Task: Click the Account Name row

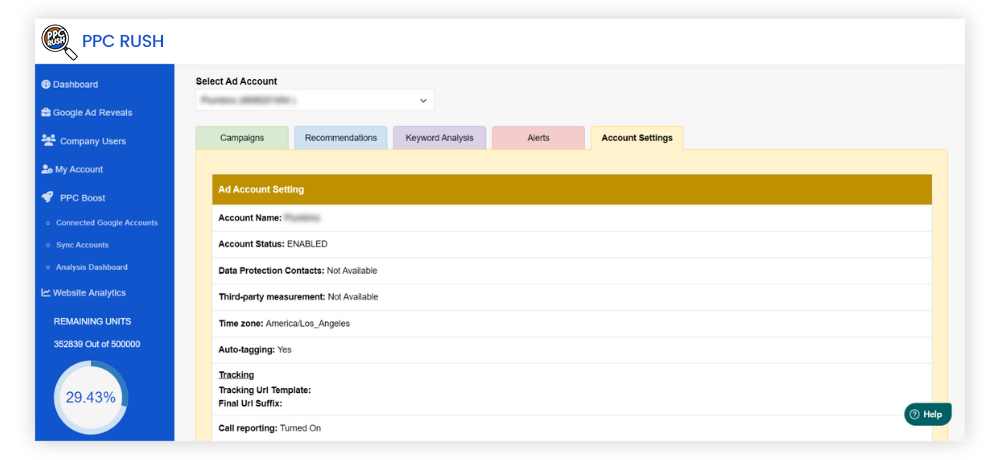Action: pos(572,218)
